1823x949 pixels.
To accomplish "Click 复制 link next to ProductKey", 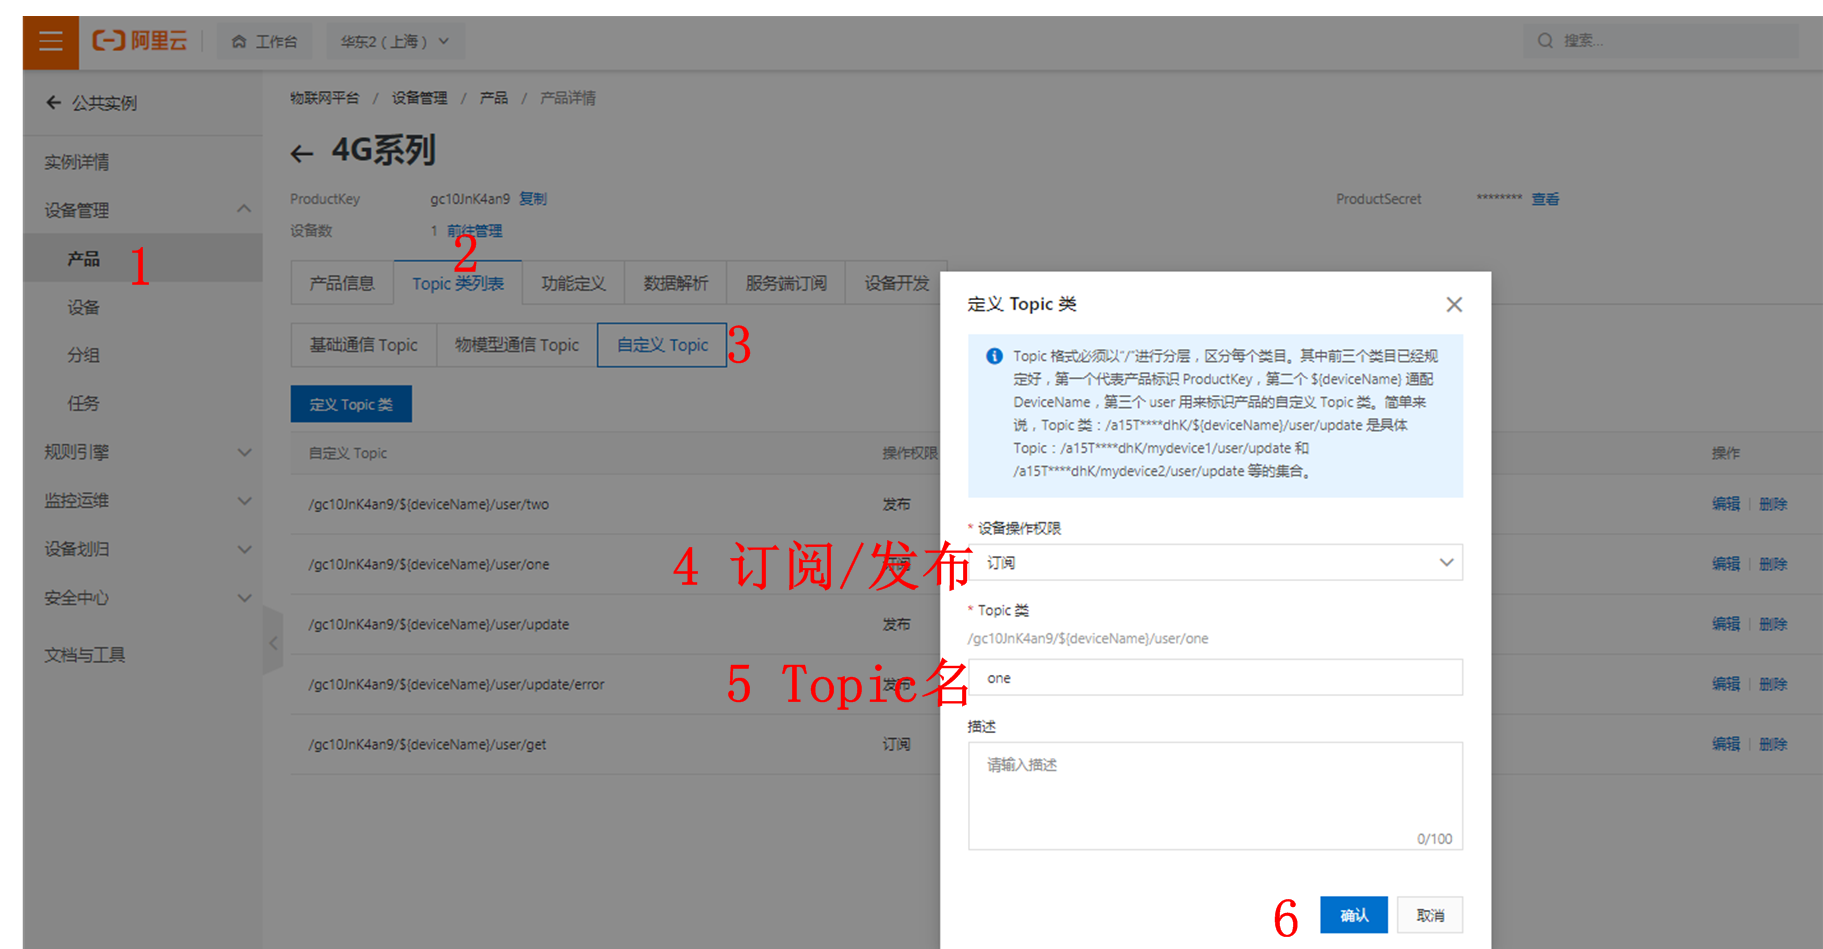I will (533, 199).
